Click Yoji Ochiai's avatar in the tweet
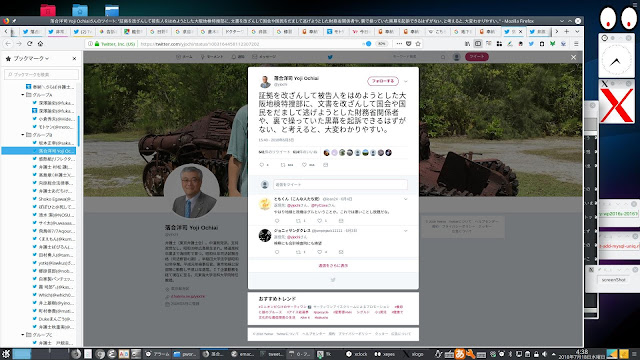Screen dimensions: 640x360 click(x=265, y=82)
